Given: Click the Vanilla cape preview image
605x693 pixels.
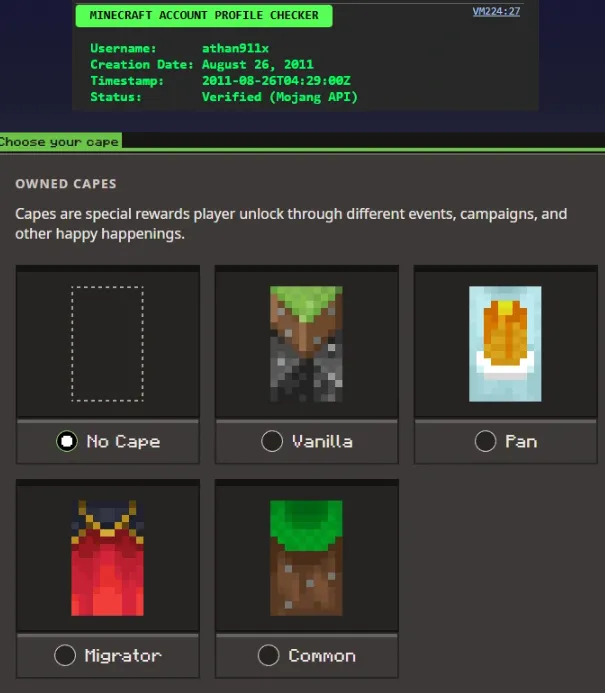Looking at the screenshot, I should point(306,344).
